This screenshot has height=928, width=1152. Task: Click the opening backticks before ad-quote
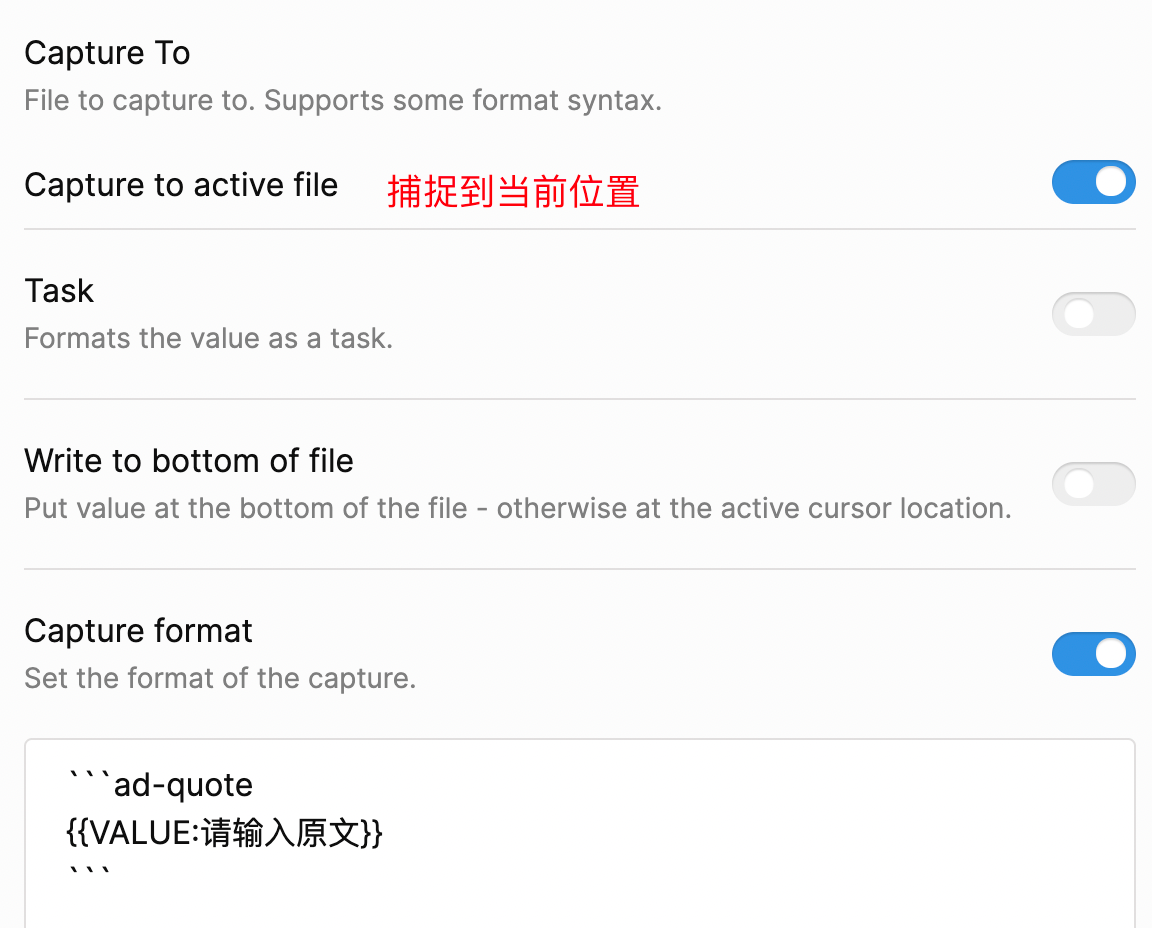(89, 780)
